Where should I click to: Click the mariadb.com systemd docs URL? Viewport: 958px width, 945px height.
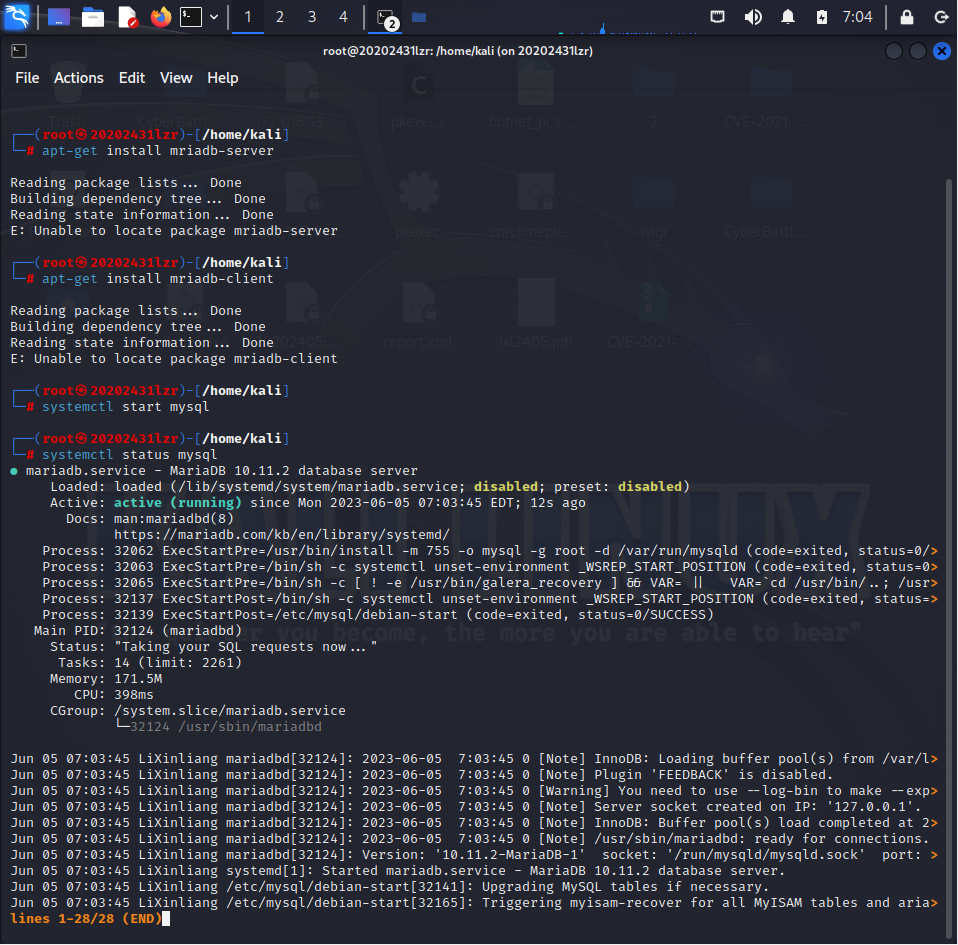point(281,535)
